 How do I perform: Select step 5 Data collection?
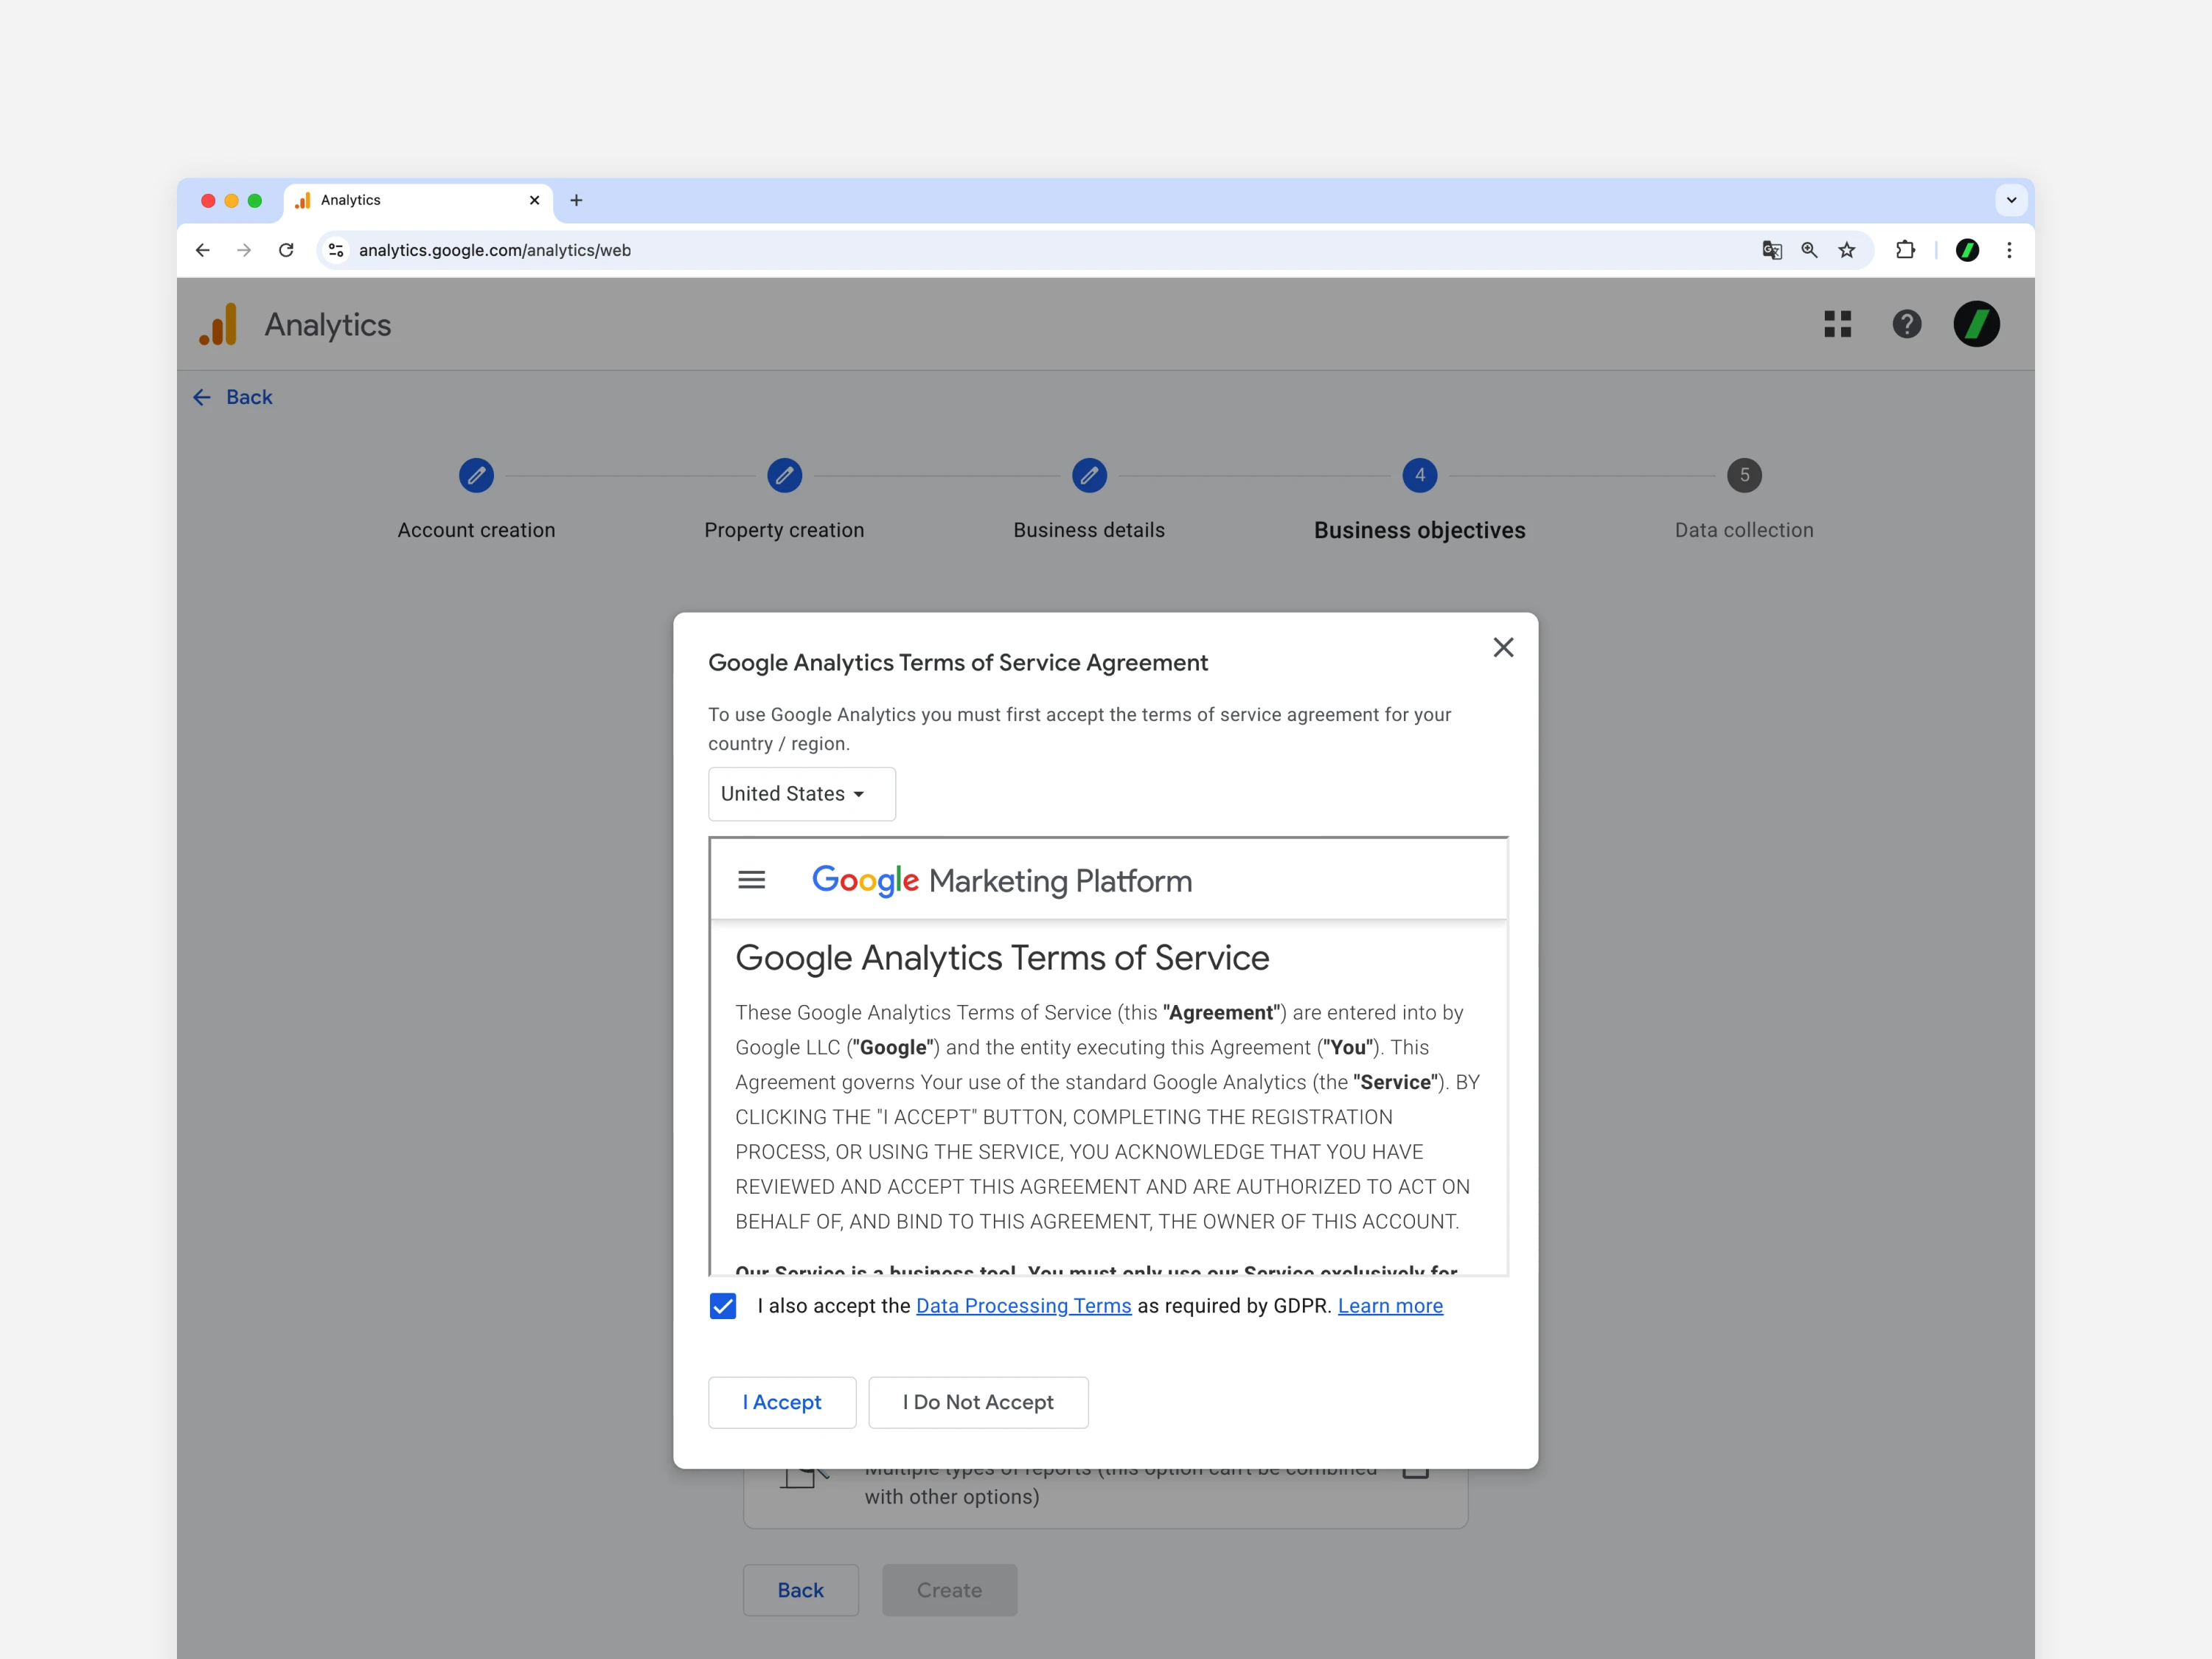(1744, 475)
